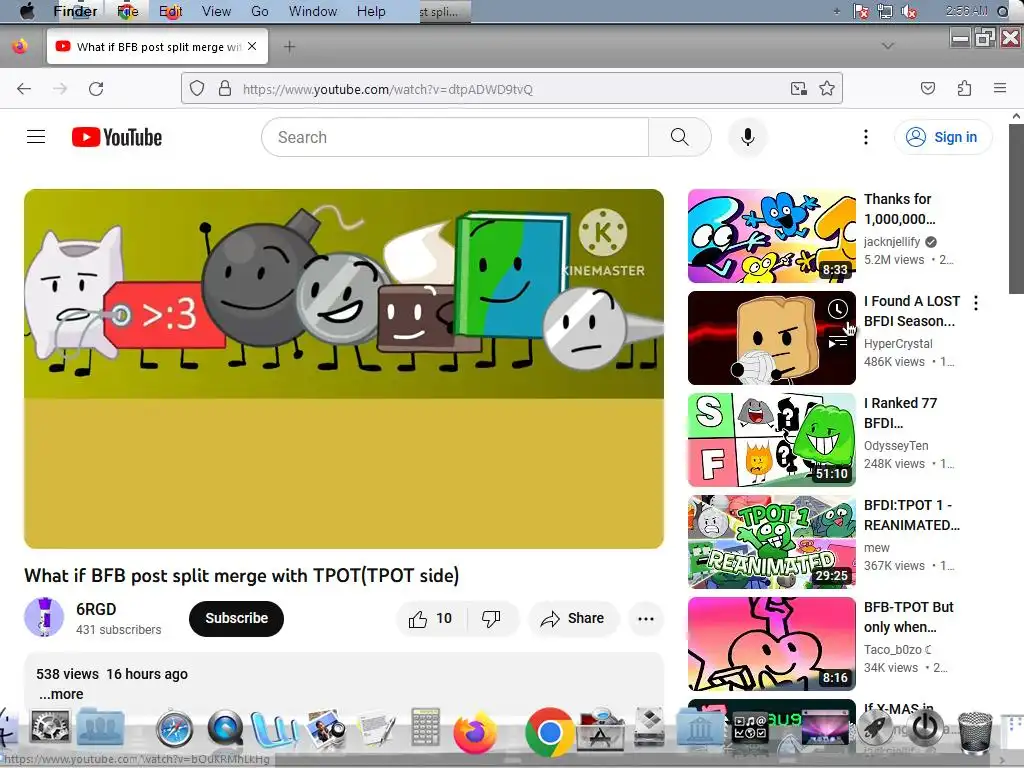Click the 2:58 AM clock
The width and height of the screenshot is (1024, 768).
(967, 11)
